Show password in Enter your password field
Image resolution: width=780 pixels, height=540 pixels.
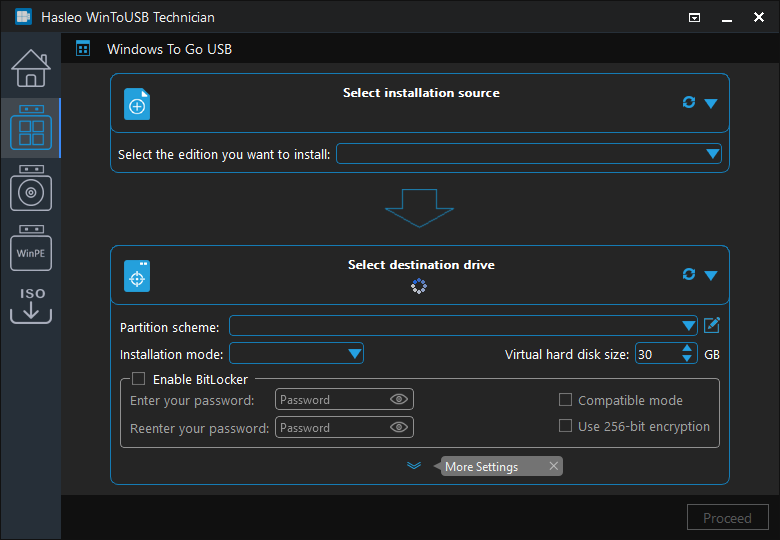tap(399, 399)
